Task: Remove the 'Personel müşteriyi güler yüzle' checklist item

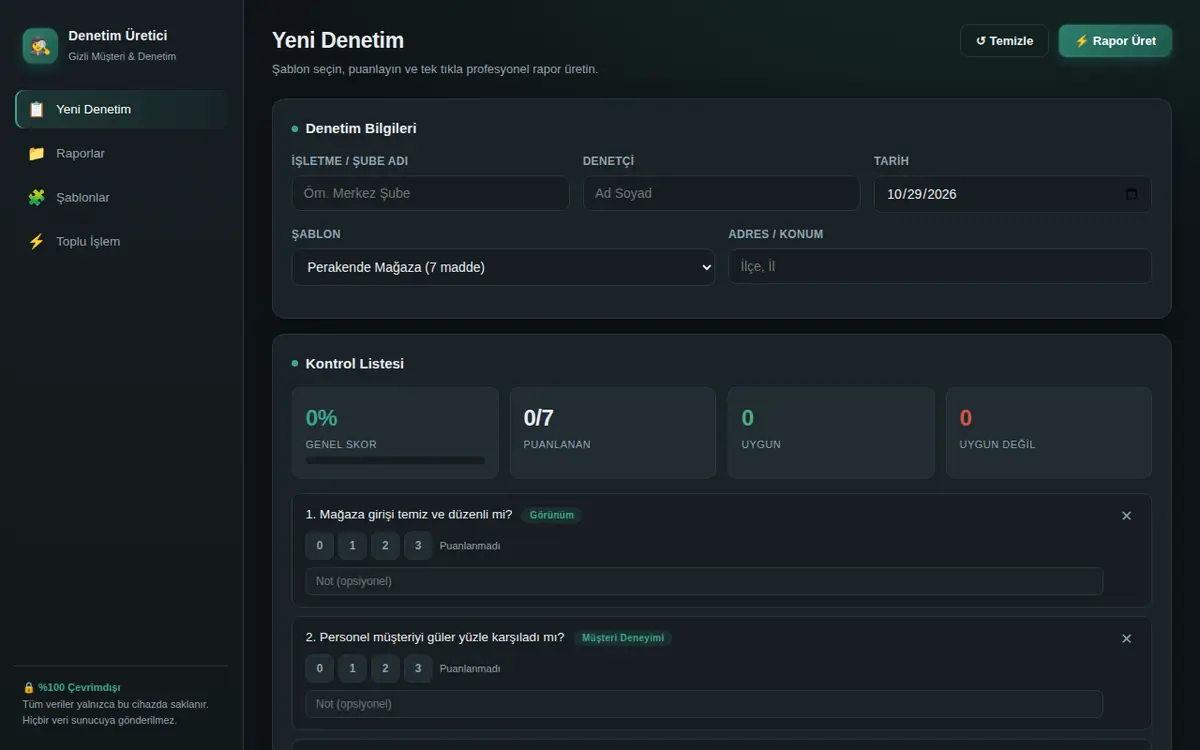Action: pyautogui.click(x=1126, y=639)
